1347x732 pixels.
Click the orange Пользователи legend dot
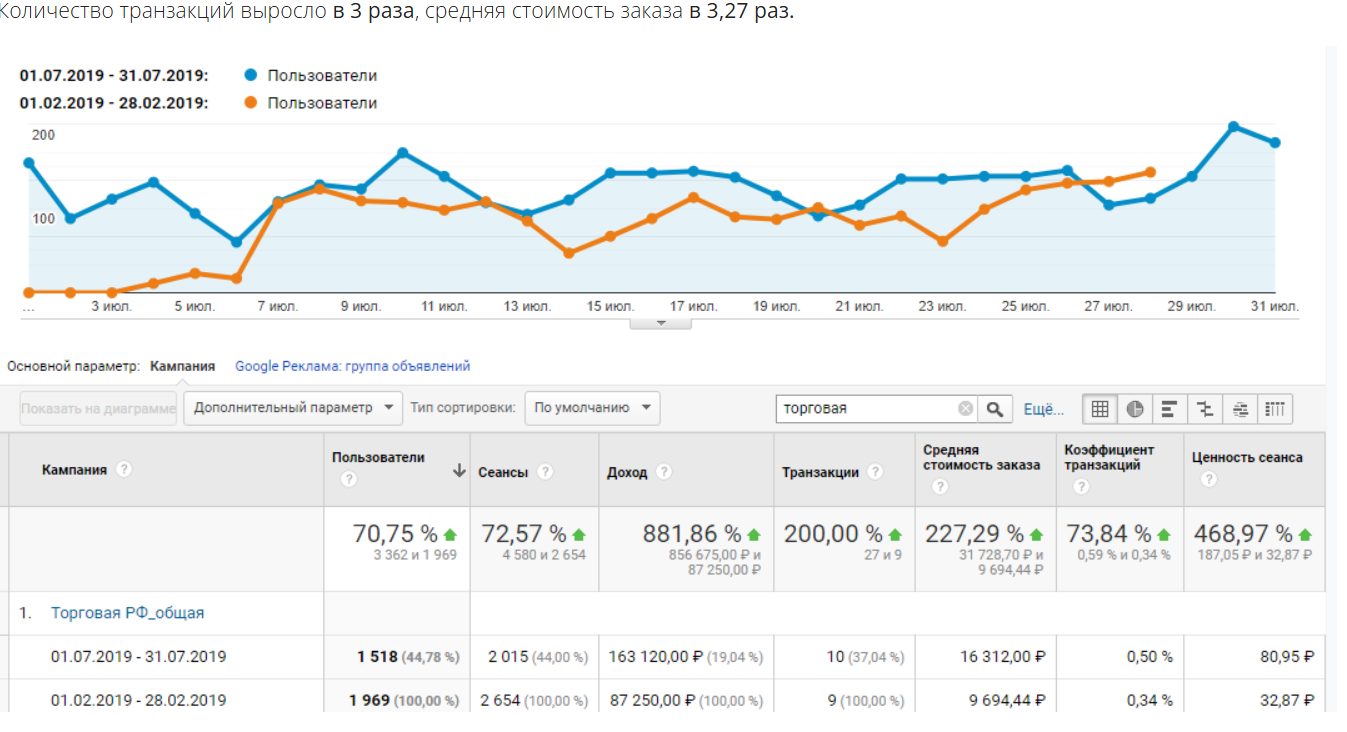coord(250,102)
